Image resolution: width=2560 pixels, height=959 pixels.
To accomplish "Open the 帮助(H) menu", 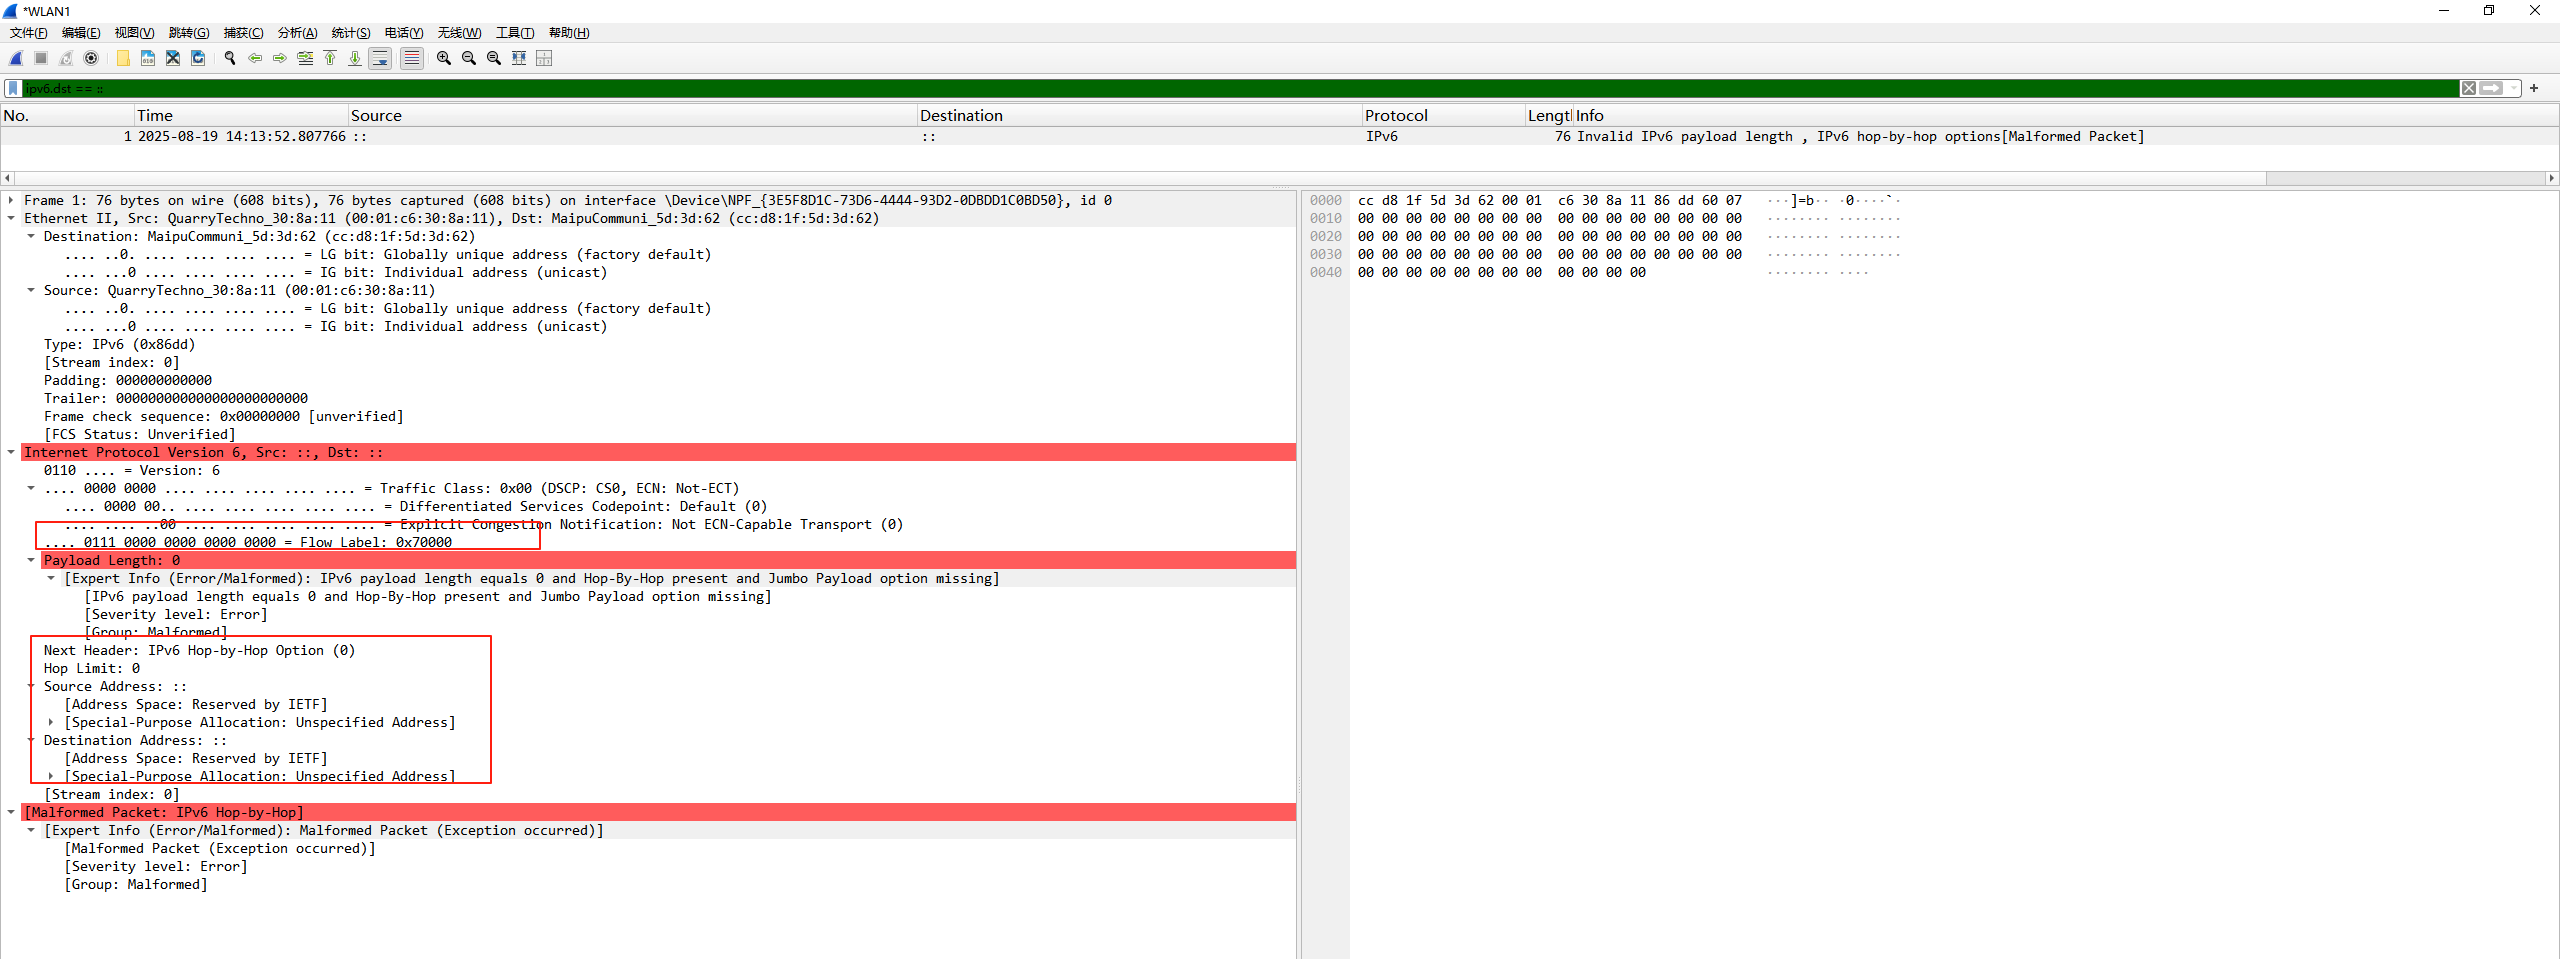I will pos(569,33).
